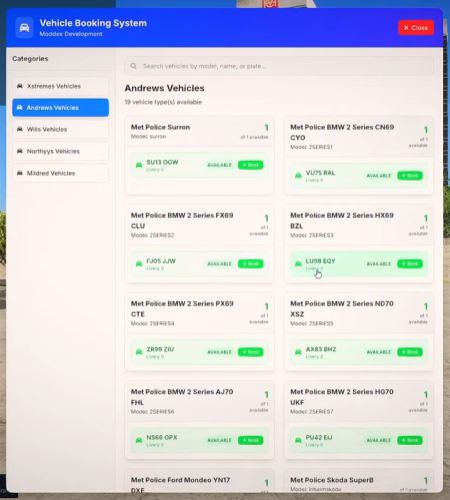Click AVAILABLE badge for FJ05 JJW

pyautogui.click(x=219, y=264)
